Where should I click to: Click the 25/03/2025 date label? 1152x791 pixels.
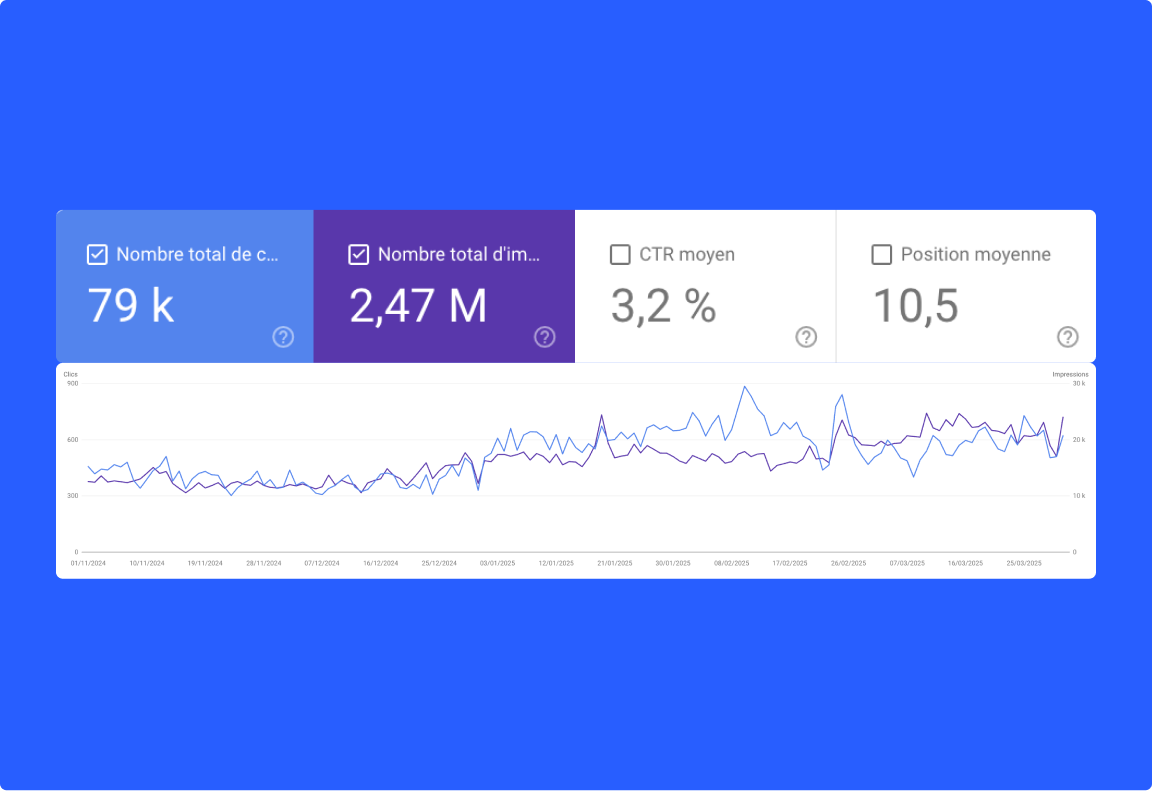point(1024,563)
